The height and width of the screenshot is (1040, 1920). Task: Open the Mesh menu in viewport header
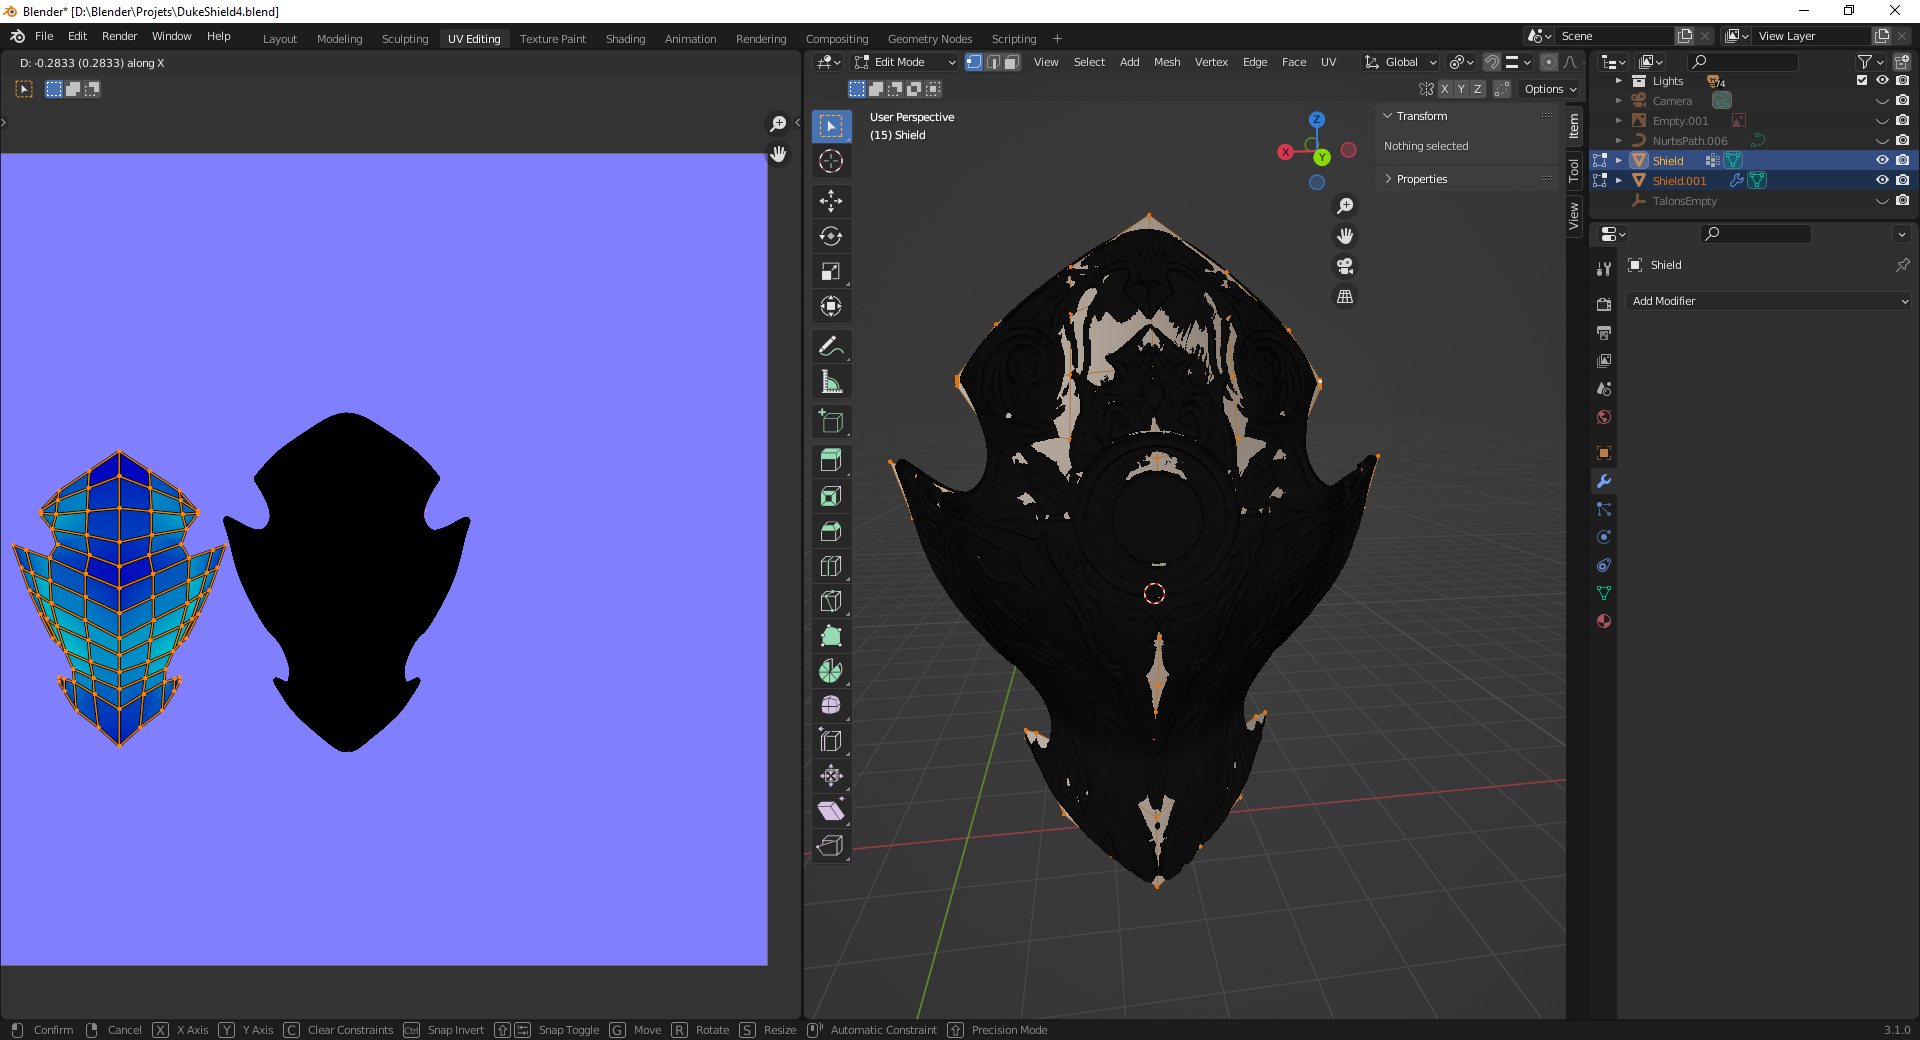coord(1167,62)
